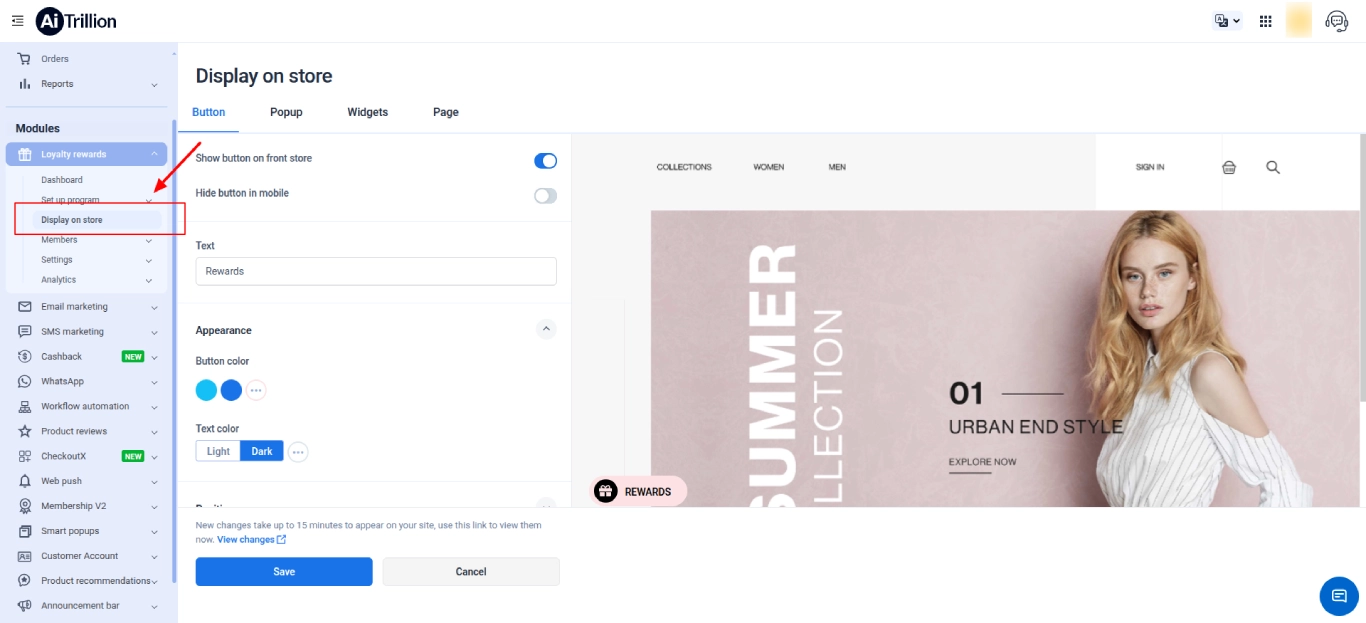Expand the Reports menu chevron
The width and height of the screenshot is (1366, 623).
tap(154, 85)
